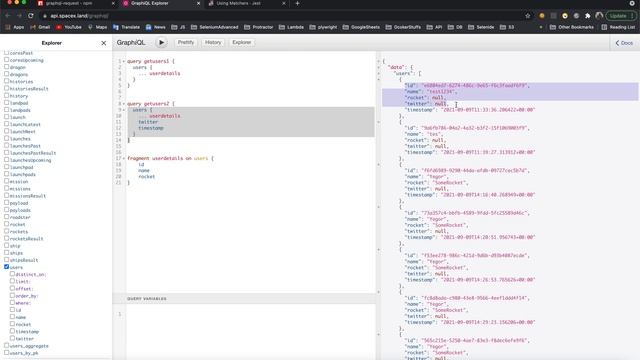Image resolution: width=640 pixels, height=360 pixels.
Task: Open the Extensions puzzle icon
Action: (587, 16)
